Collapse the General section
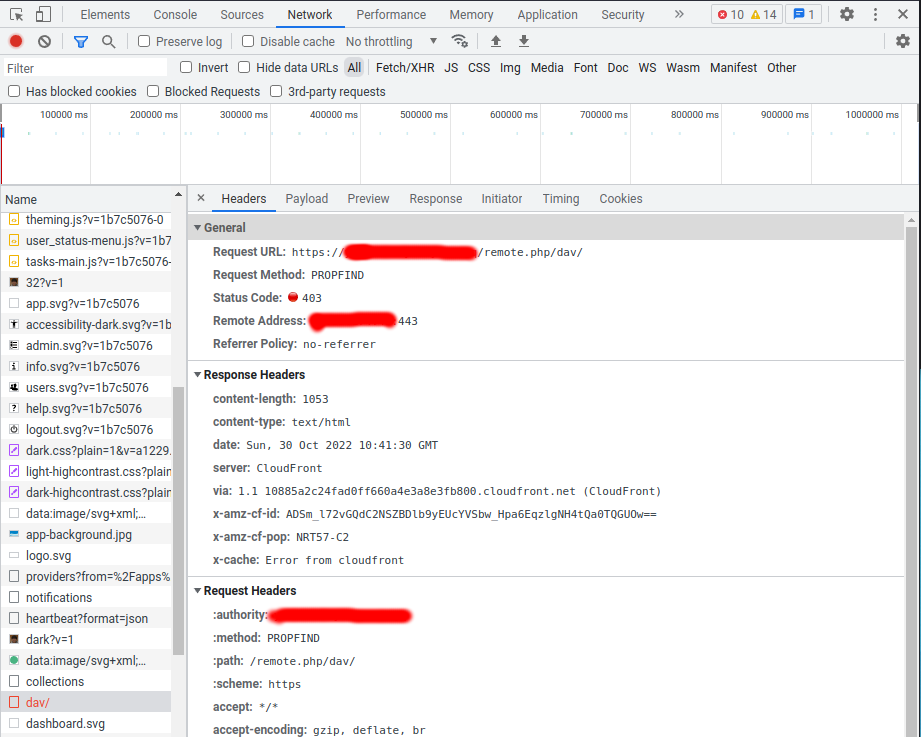Screen dimensions: 921x737 198,227
